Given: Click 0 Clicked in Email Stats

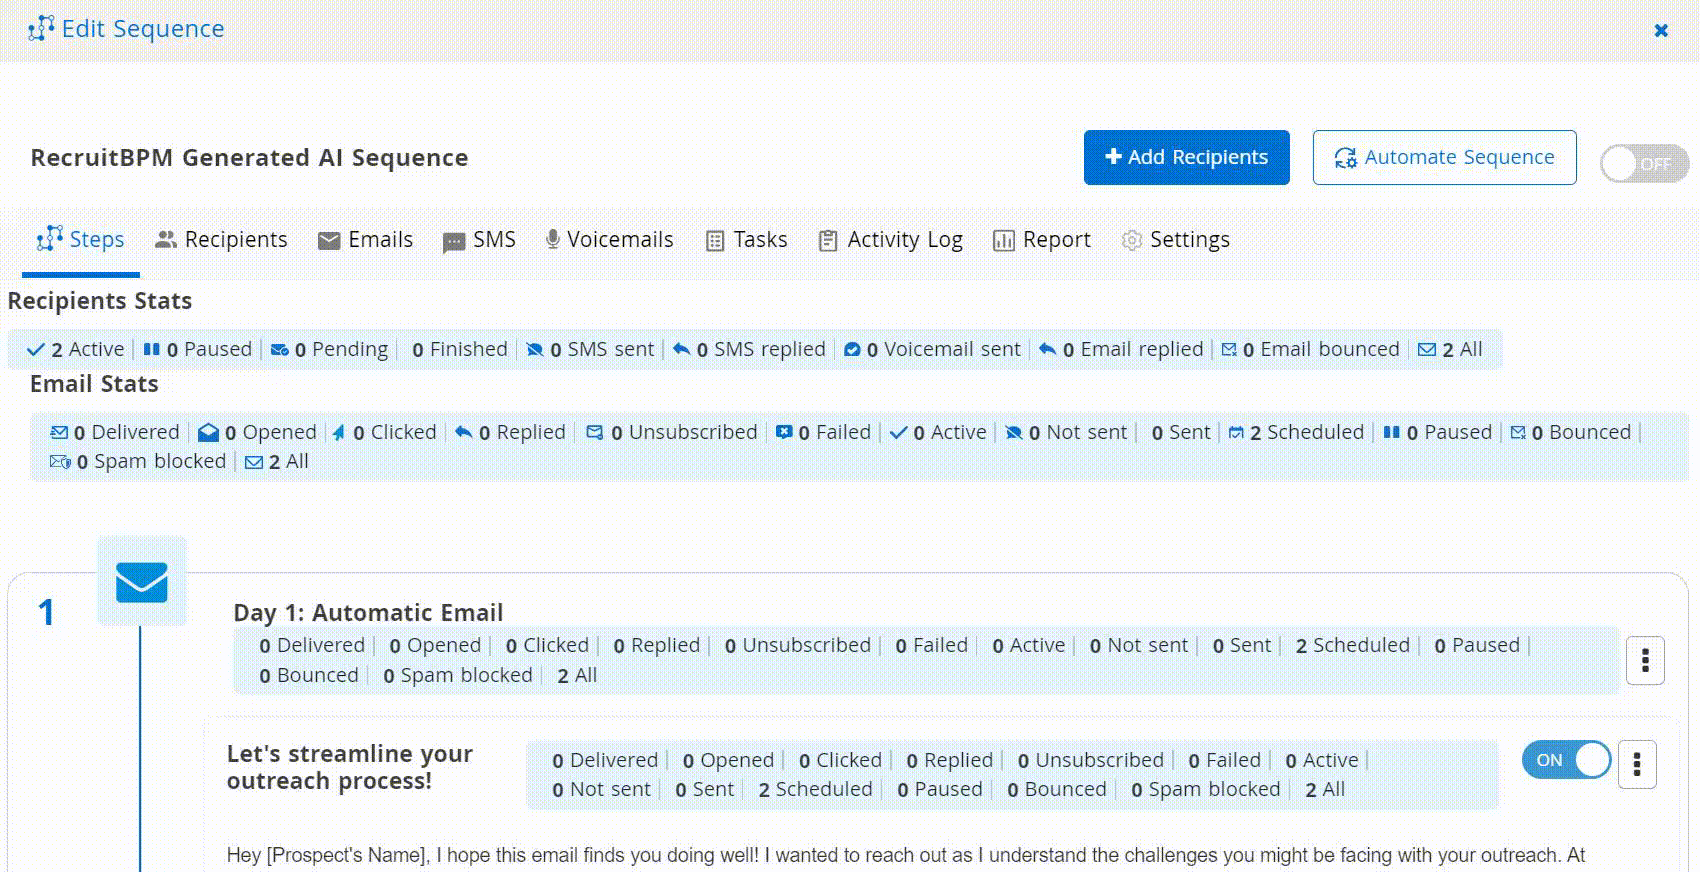Looking at the screenshot, I should pos(384,433).
